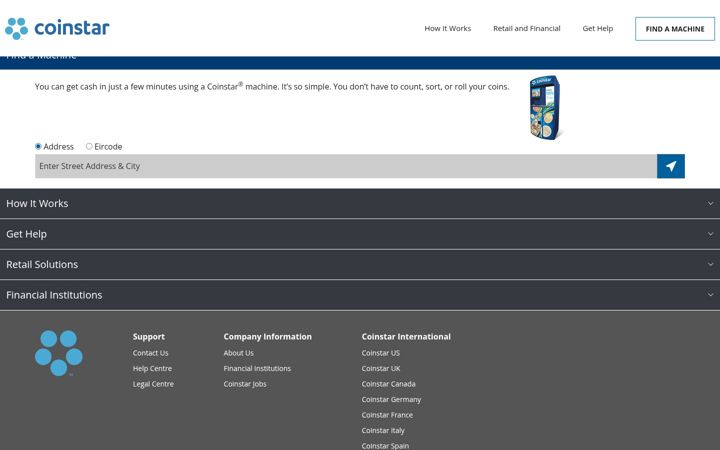Click the location arrow search button
The height and width of the screenshot is (450, 720).
[670, 166]
